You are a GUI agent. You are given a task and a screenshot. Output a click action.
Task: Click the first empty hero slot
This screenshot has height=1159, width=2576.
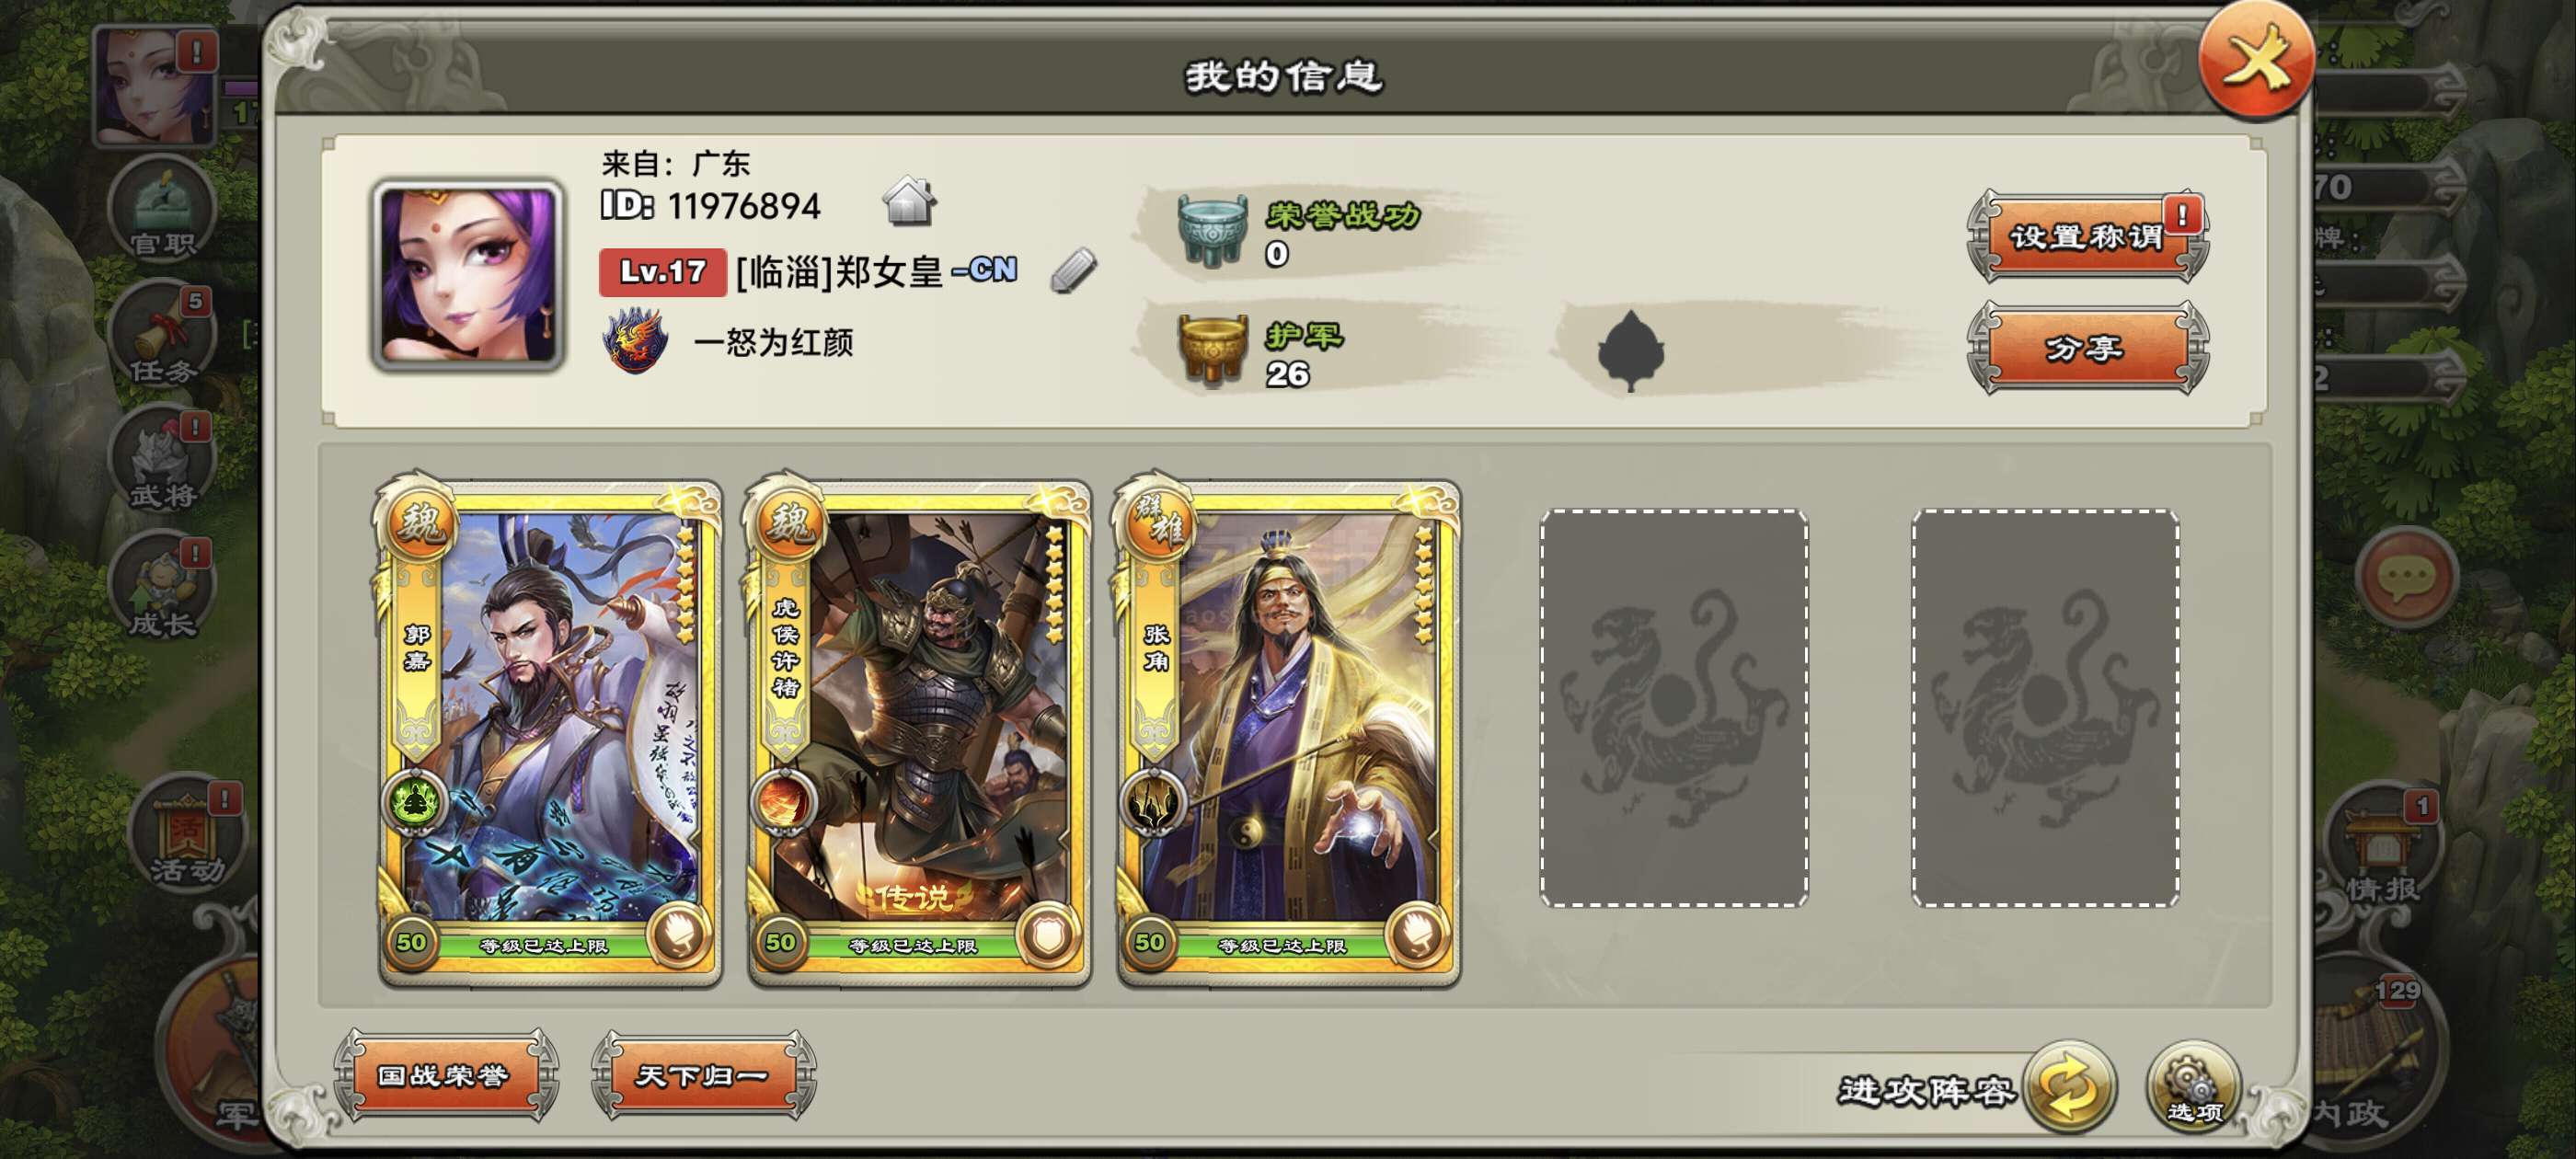point(1673,708)
